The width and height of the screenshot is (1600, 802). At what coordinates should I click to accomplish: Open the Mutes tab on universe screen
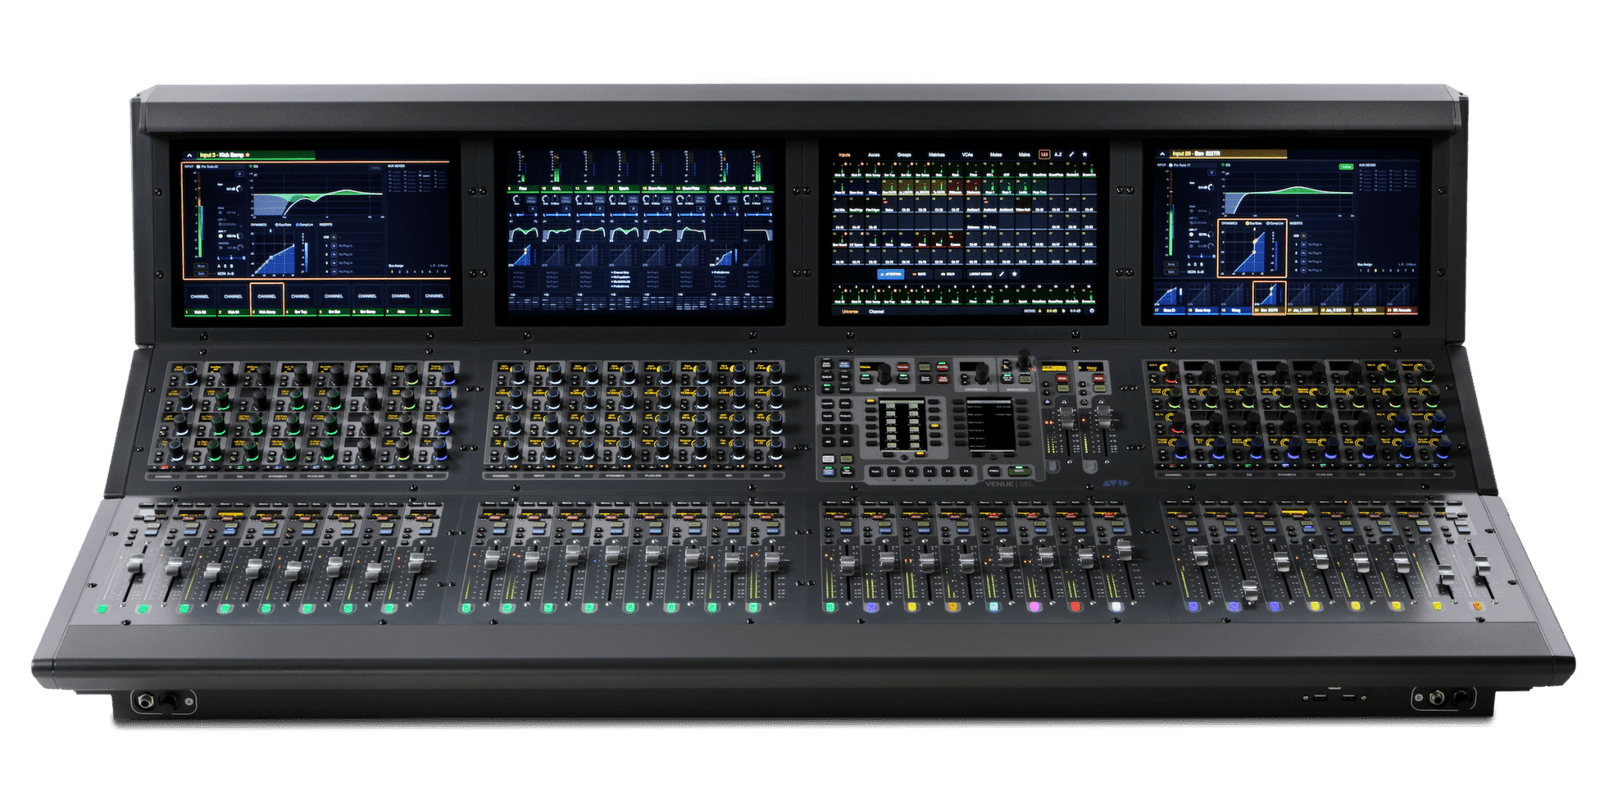pyautogui.click(x=996, y=155)
